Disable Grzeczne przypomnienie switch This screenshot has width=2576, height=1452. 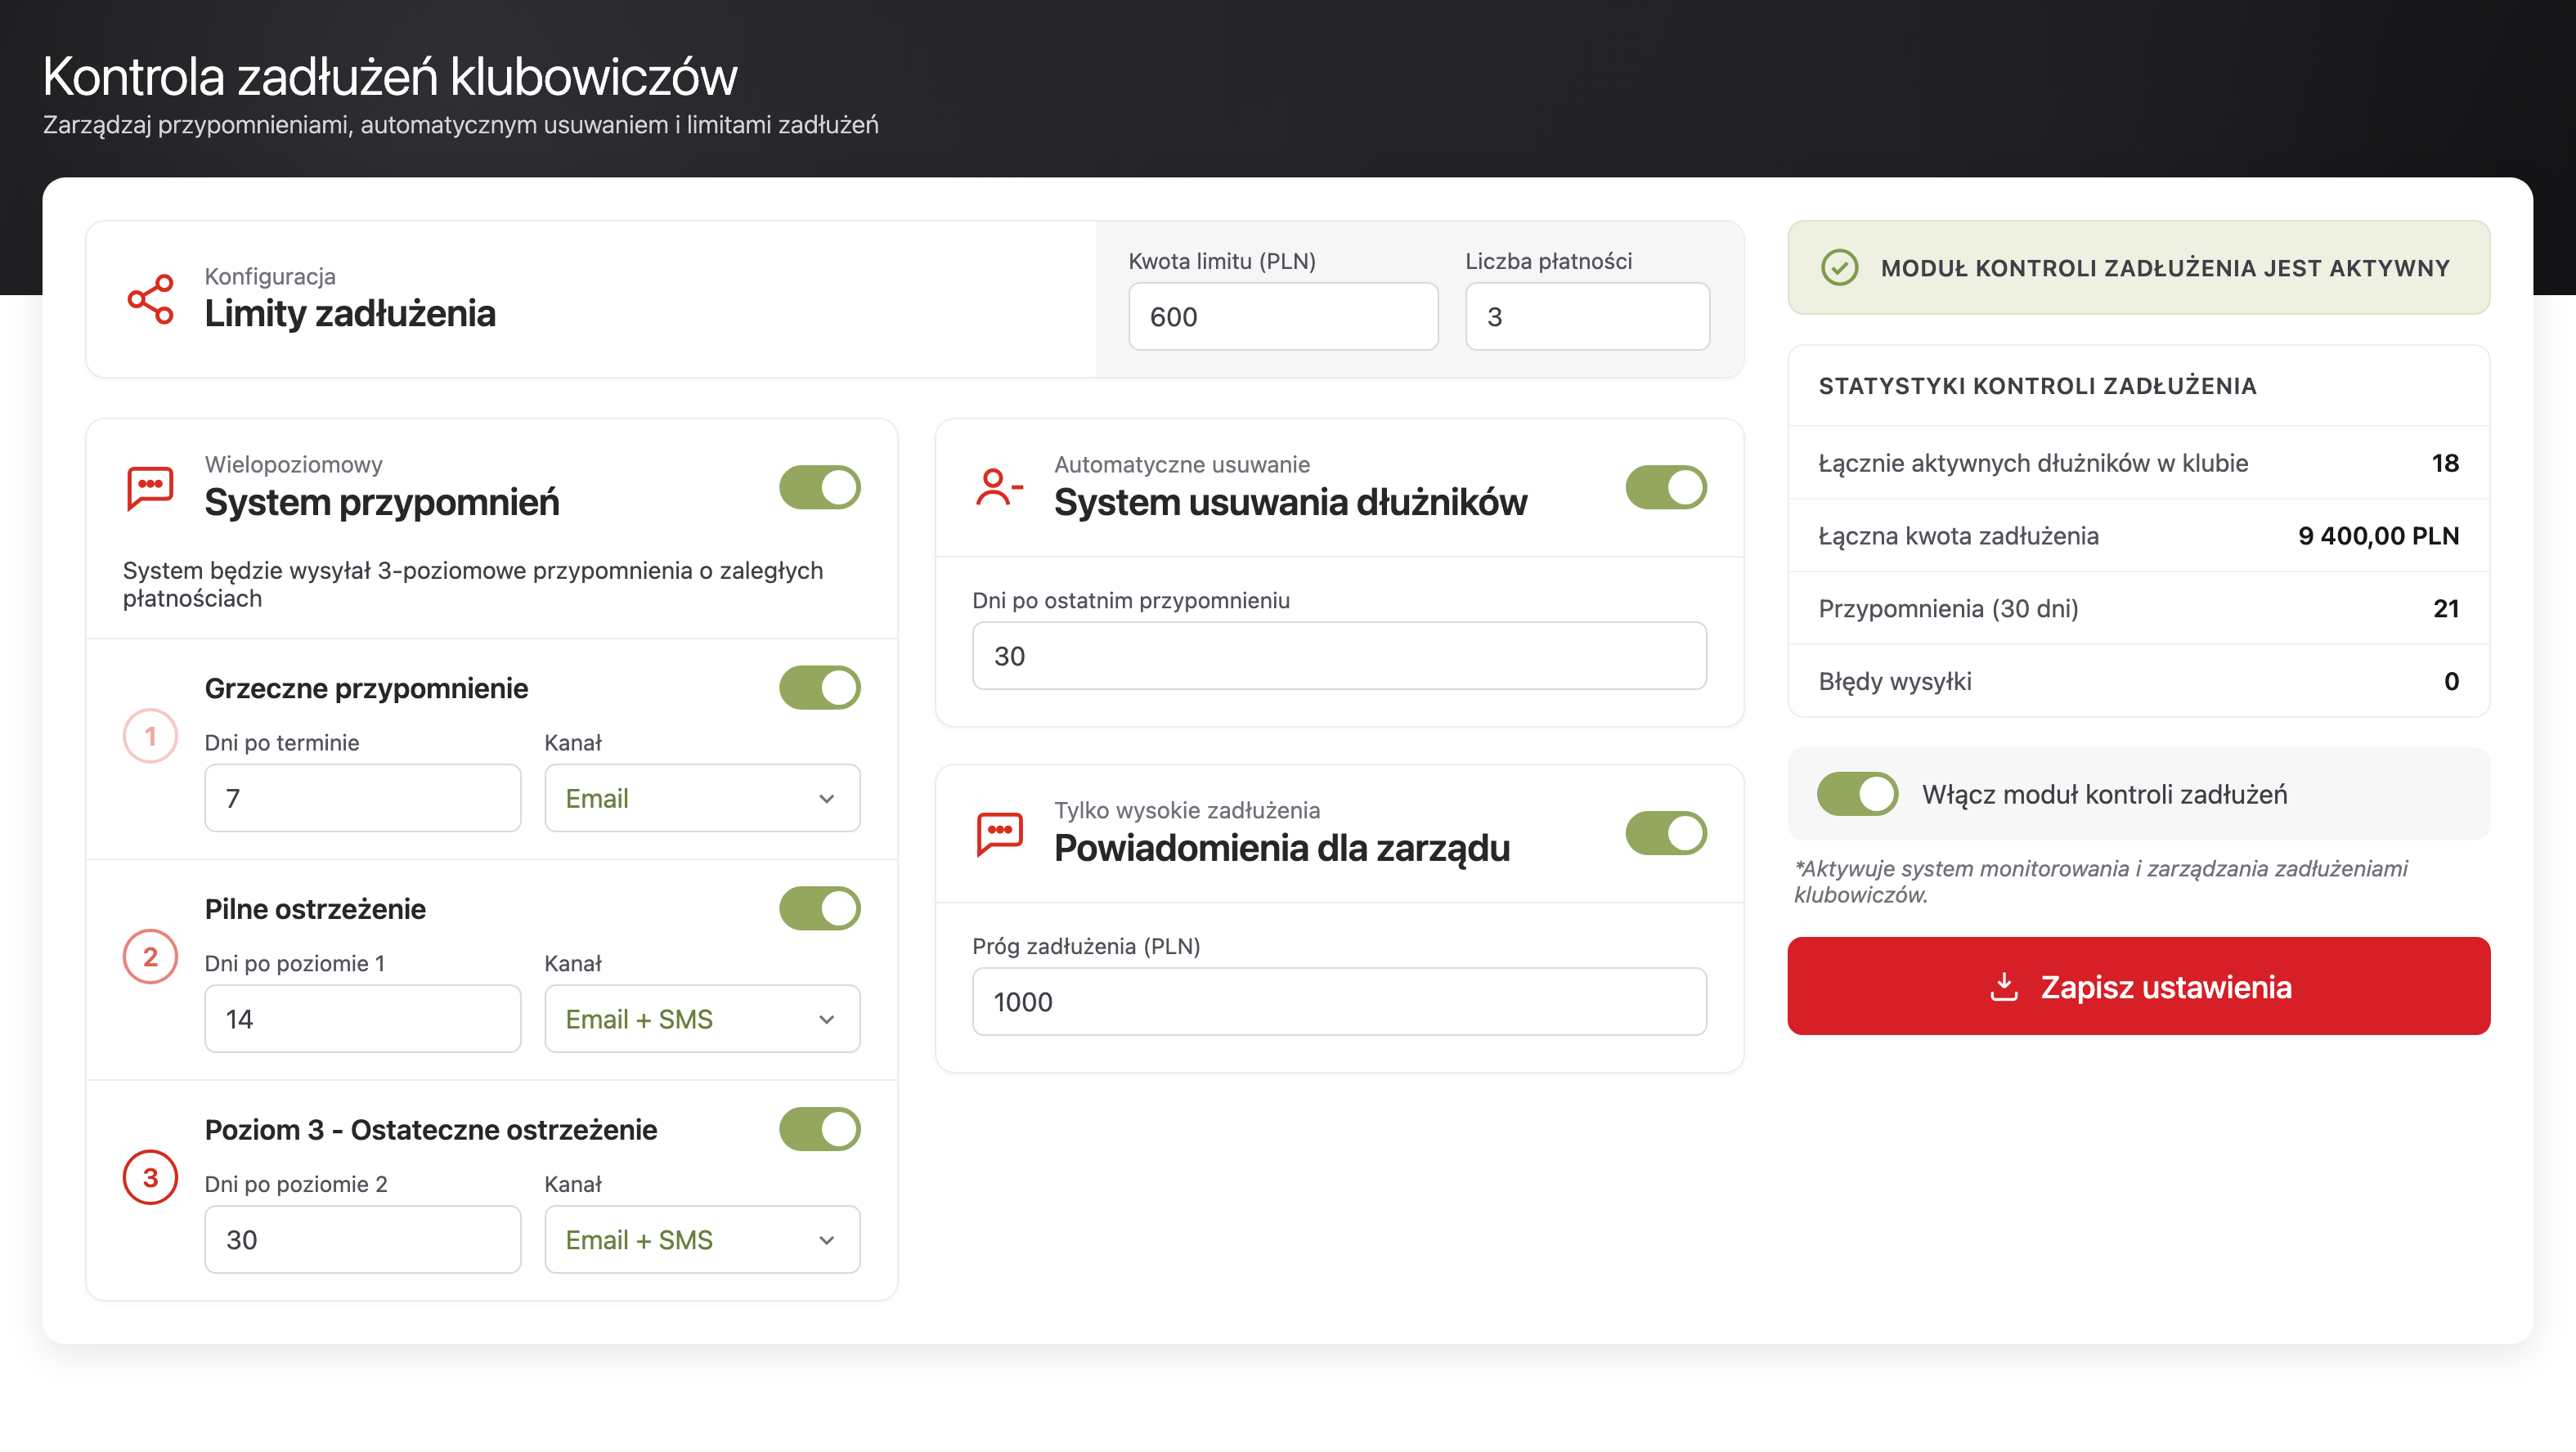(x=819, y=688)
